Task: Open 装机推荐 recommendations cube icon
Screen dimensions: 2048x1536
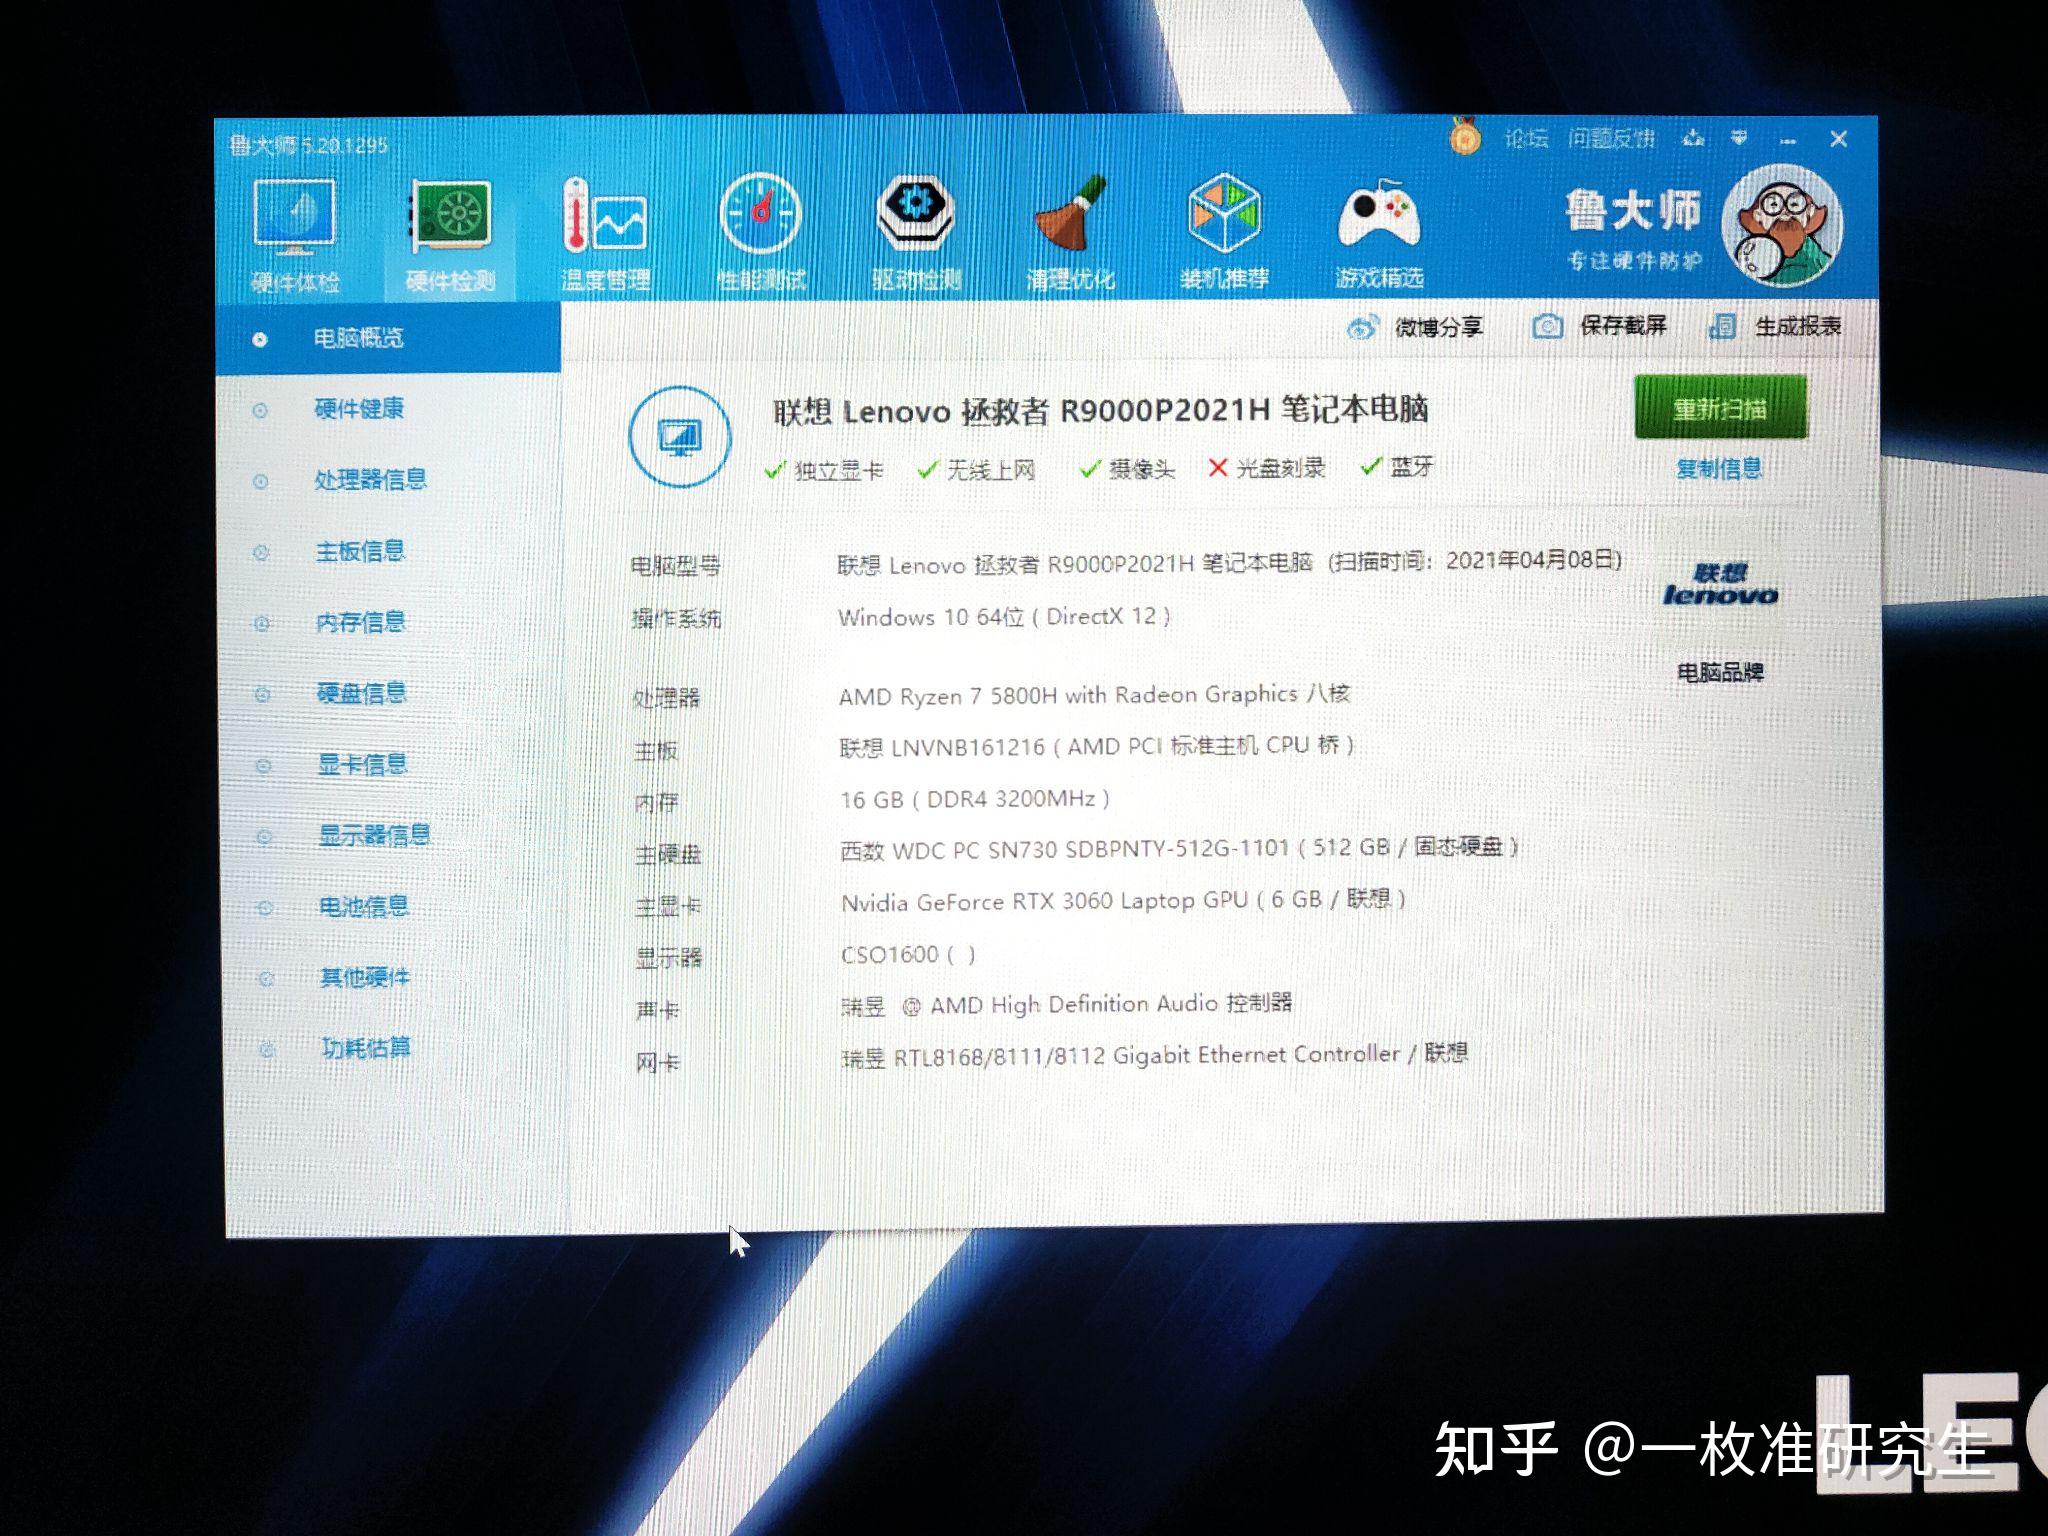Action: pyautogui.click(x=1224, y=232)
